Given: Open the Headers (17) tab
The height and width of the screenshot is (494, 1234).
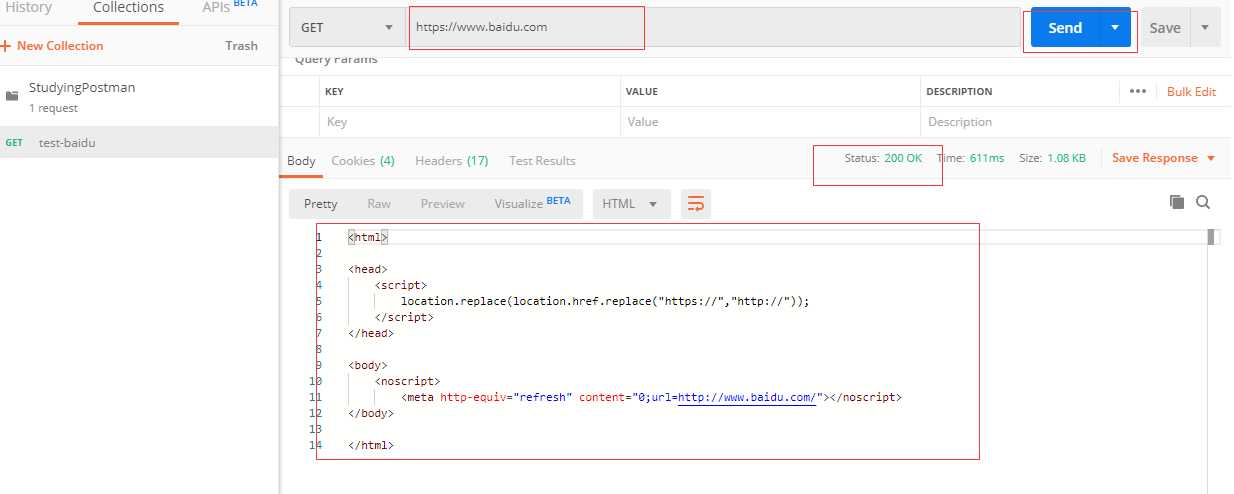Looking at the screenshot, I should (x=451, y=160).
